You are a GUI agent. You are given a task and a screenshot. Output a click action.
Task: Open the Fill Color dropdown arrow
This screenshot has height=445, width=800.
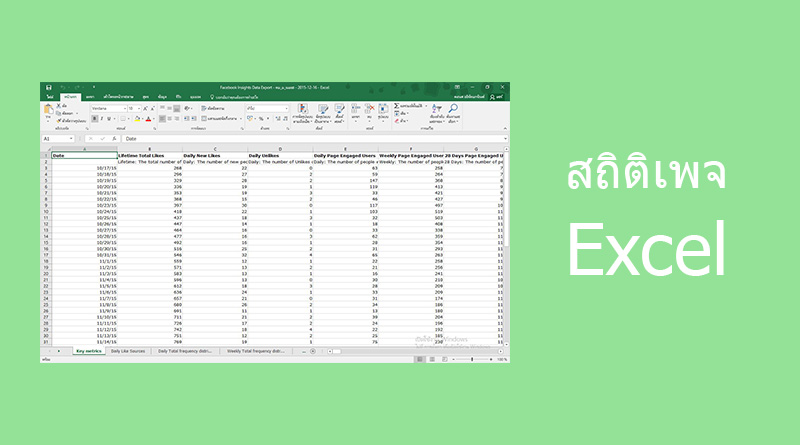(x=142, y=119)
